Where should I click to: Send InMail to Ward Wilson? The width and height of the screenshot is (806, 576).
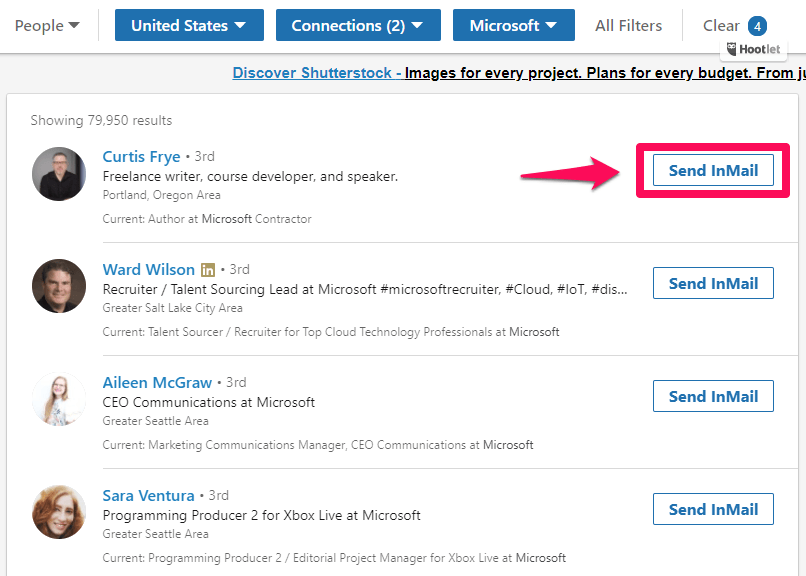tap(713, 283)
